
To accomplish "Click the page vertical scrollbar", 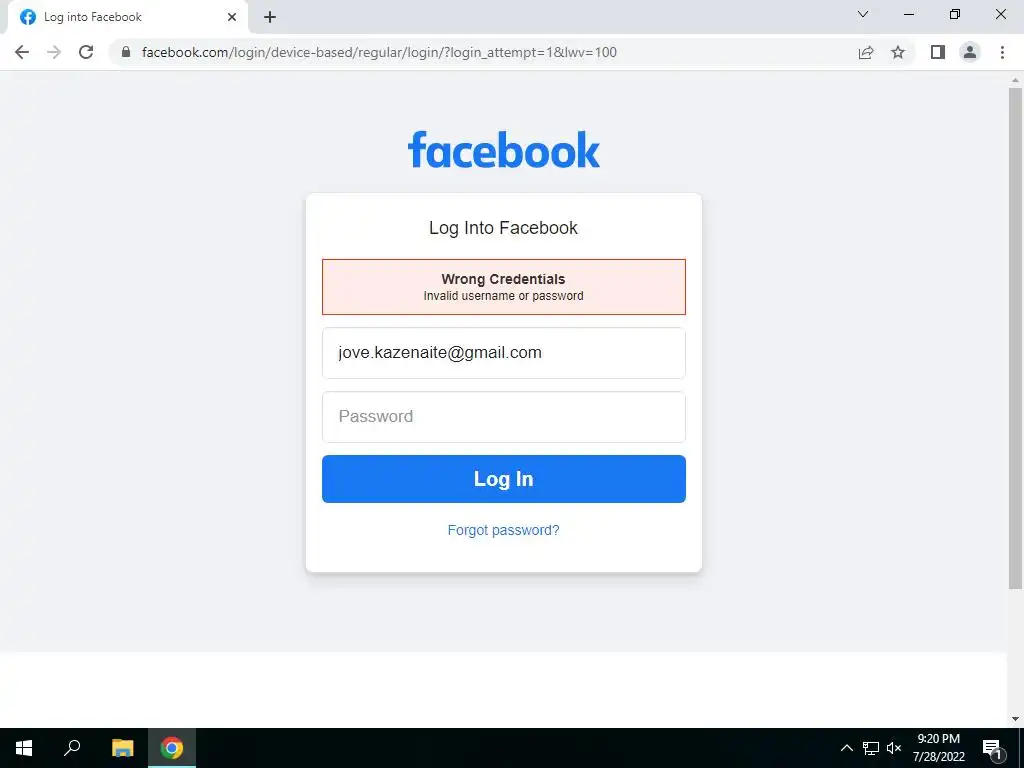I will point(1015,337).
